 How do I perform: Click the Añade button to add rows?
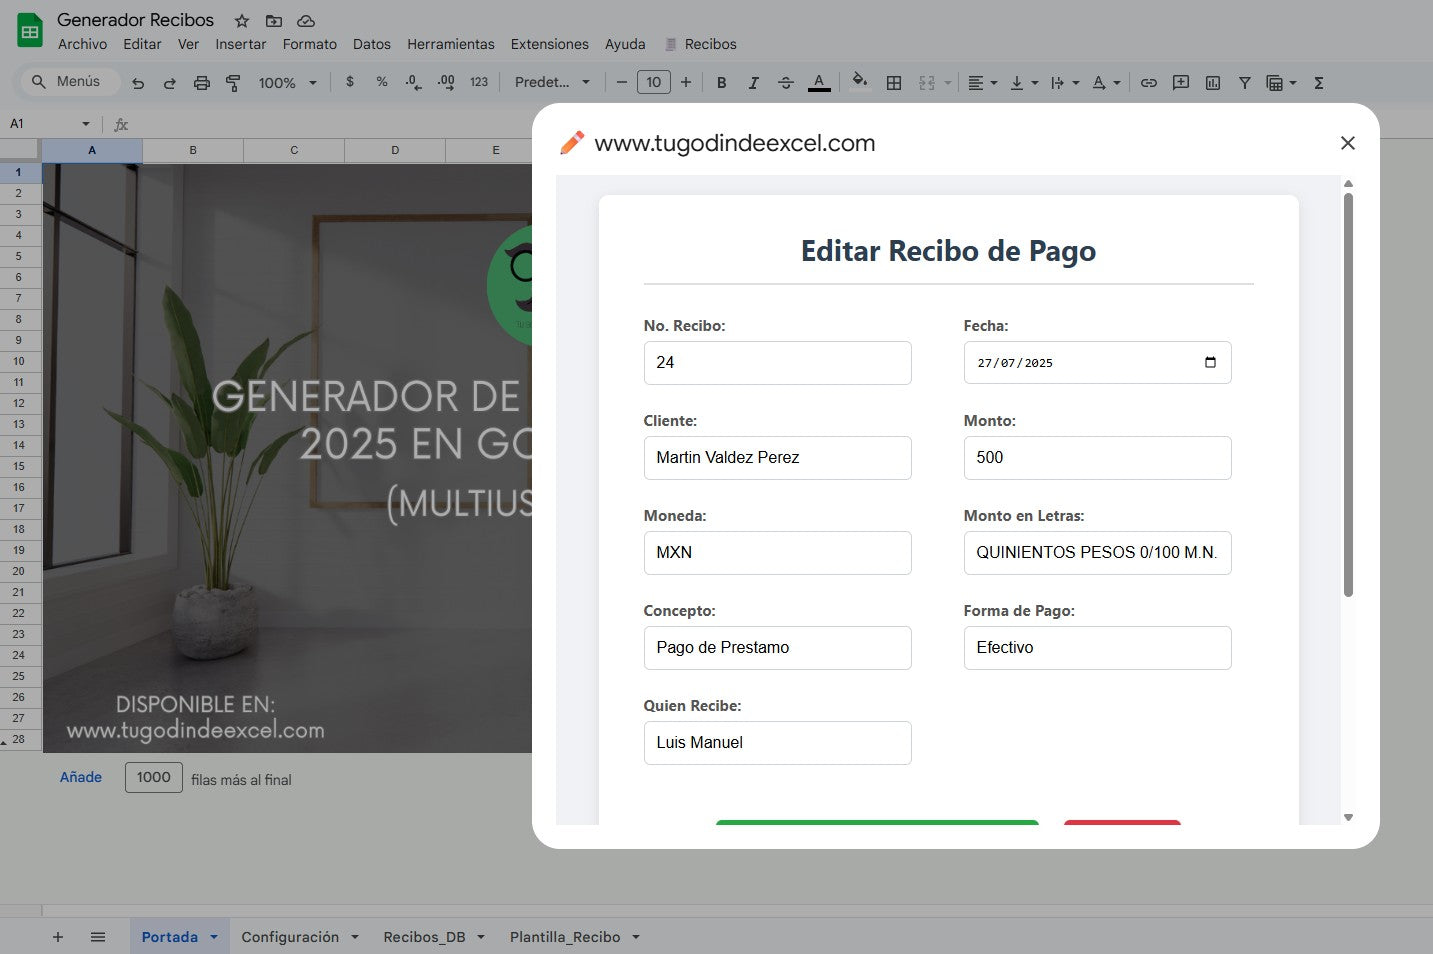click(x=79, y=777)
